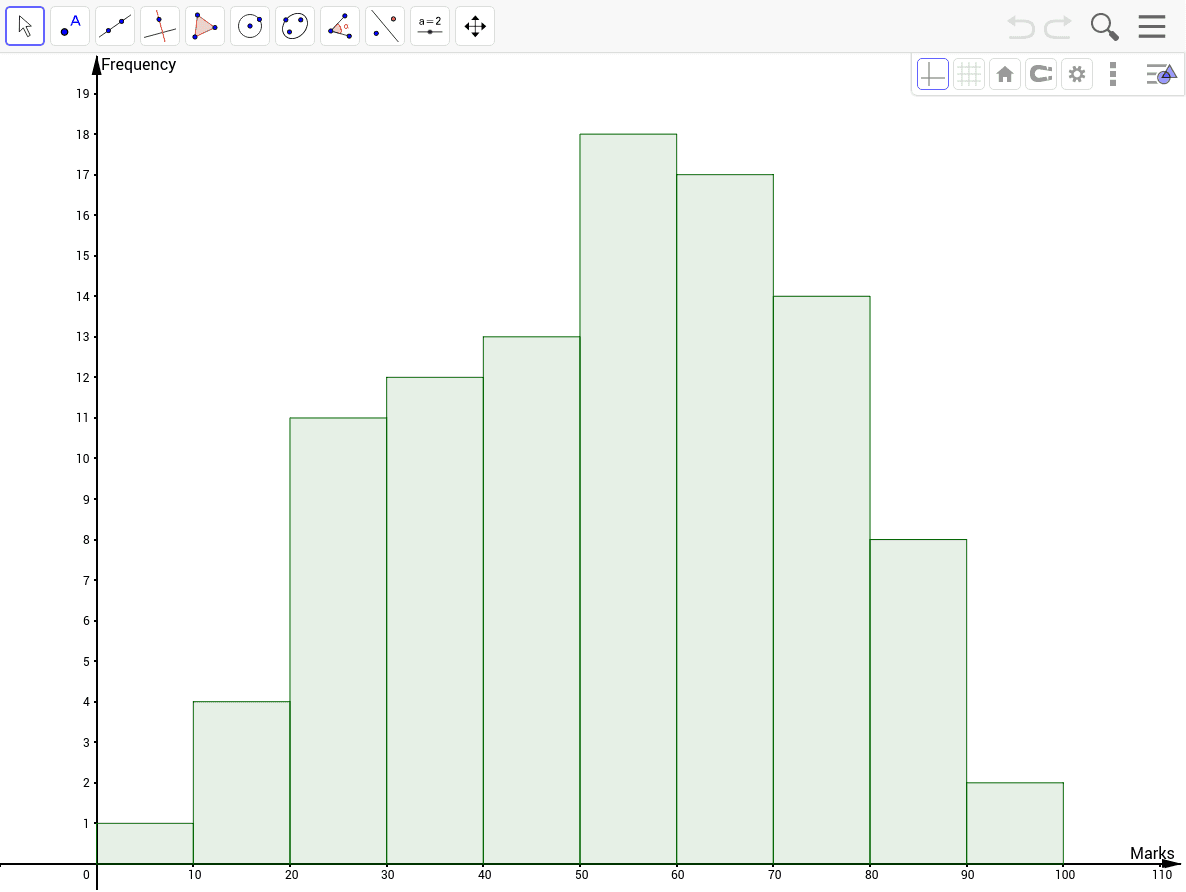Select the Perpendicular Line tool
This screenshot has height=892, width=1186.
[160, 26]
